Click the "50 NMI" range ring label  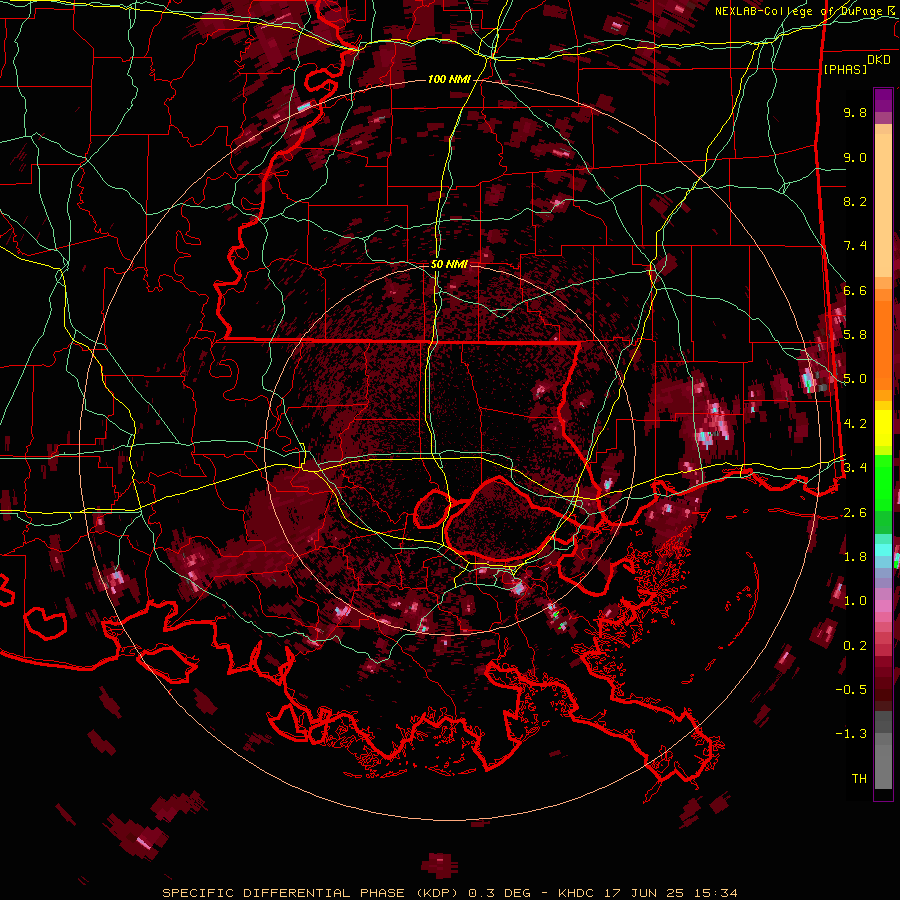click(449, 265)
